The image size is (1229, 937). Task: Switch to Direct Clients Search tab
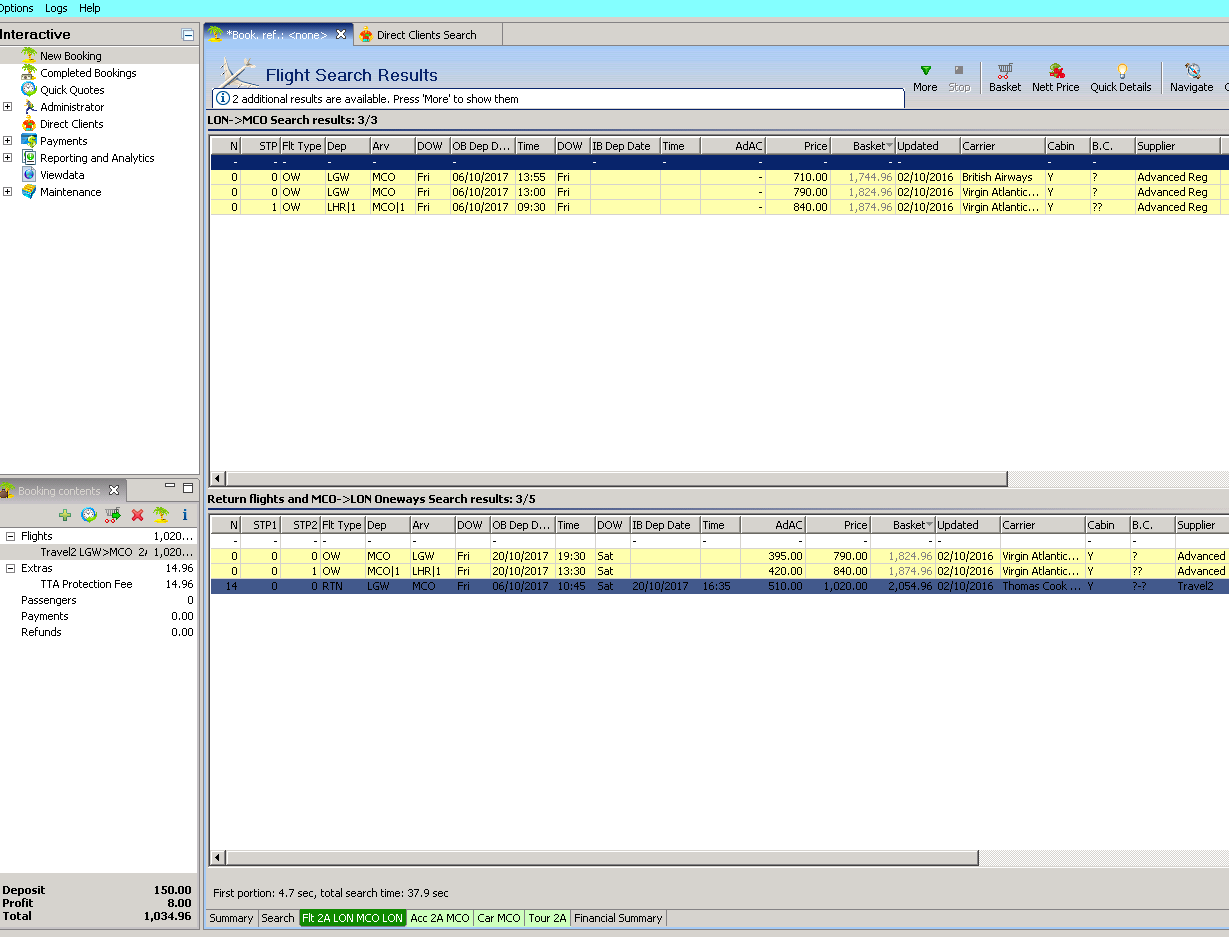pos(426,35)
